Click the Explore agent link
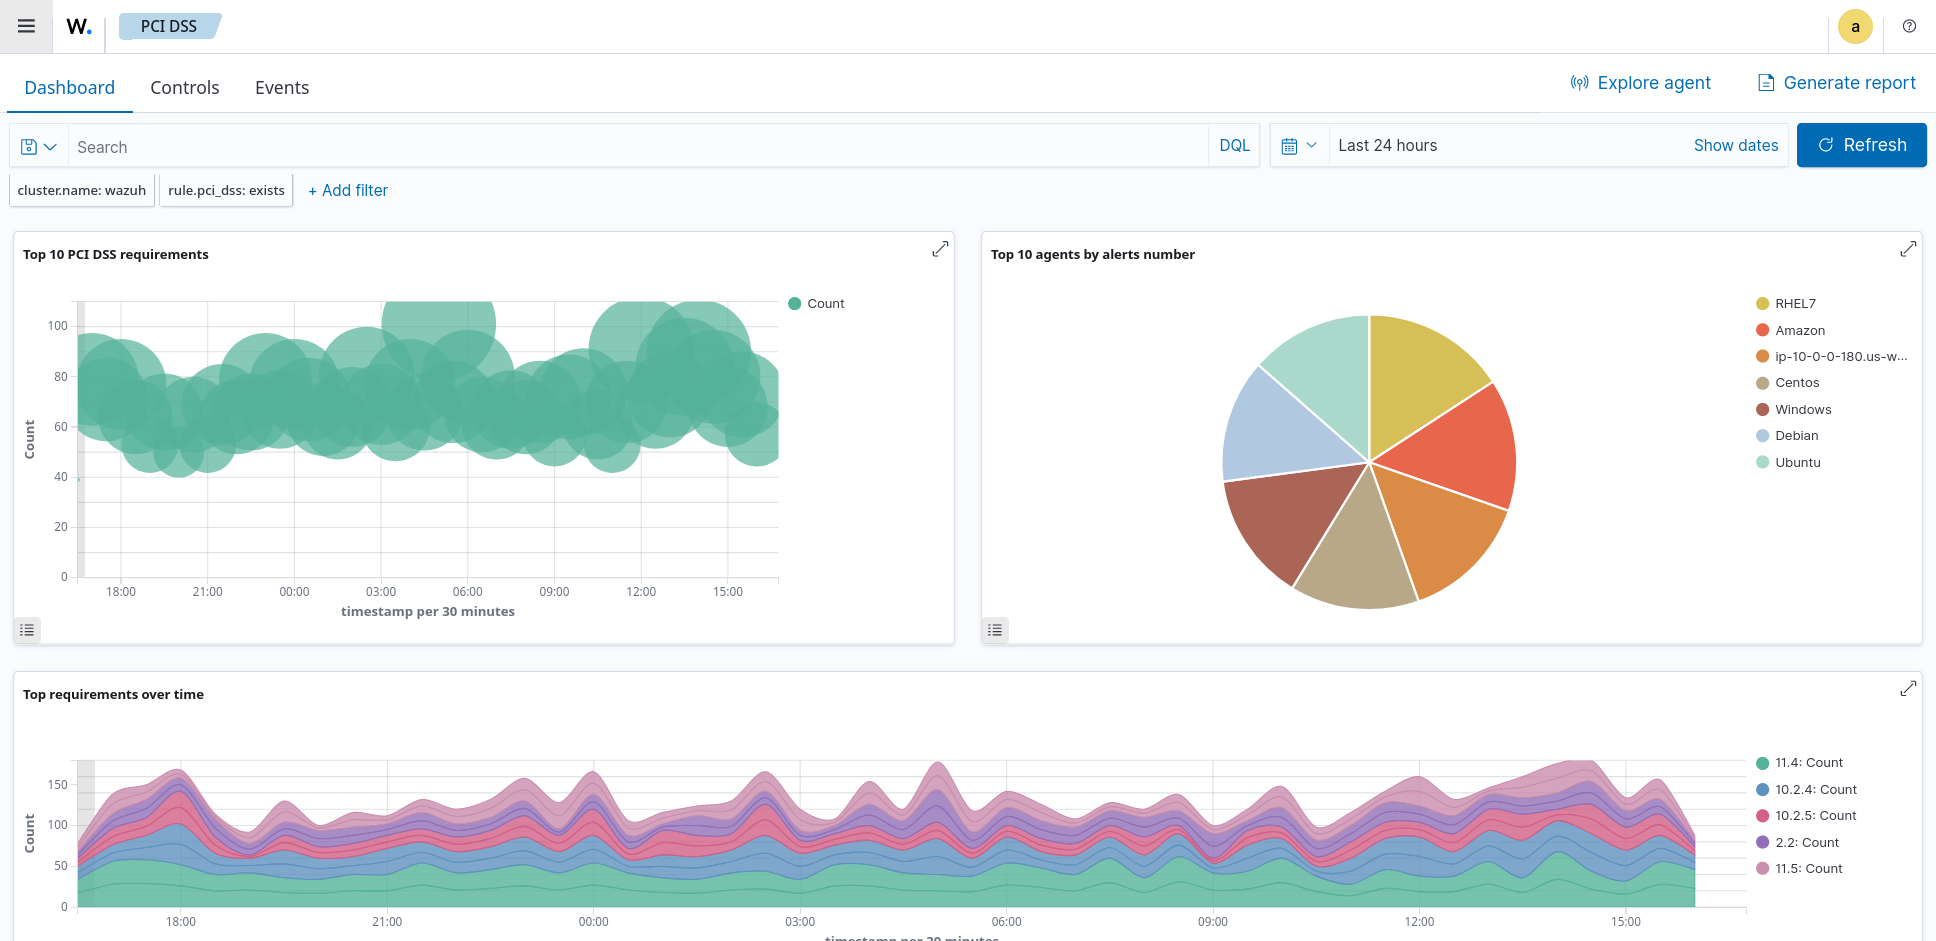Screen dimensions: 1936x941 1641,83
